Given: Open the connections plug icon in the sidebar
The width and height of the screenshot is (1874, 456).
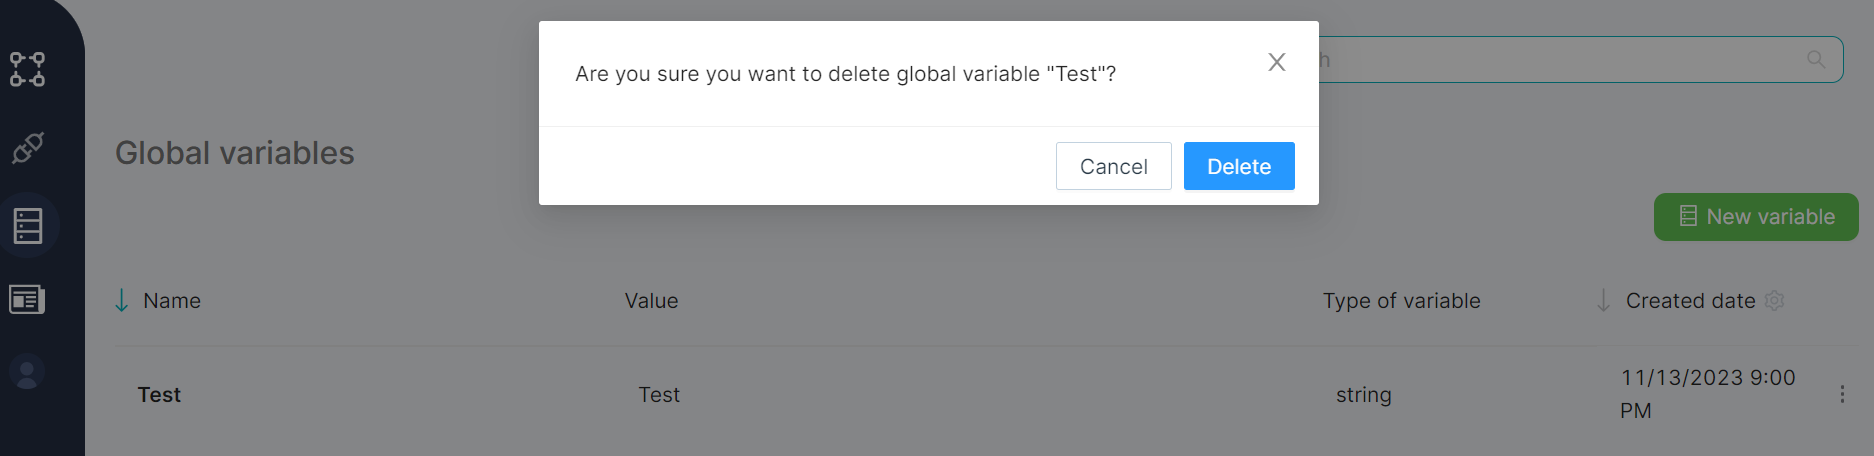Looking at the screenshot, I should point(27,148).
